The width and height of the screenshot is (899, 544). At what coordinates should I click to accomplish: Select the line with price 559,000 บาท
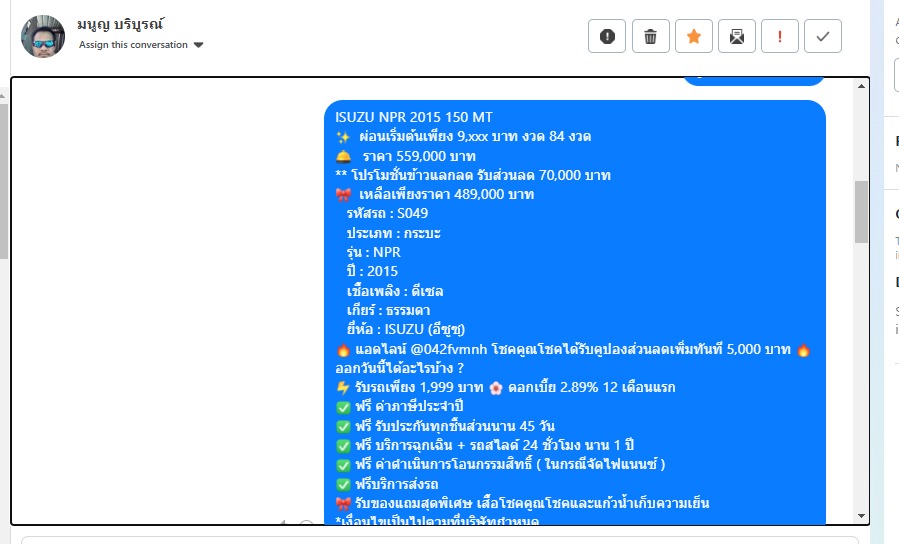click(406, 156)
